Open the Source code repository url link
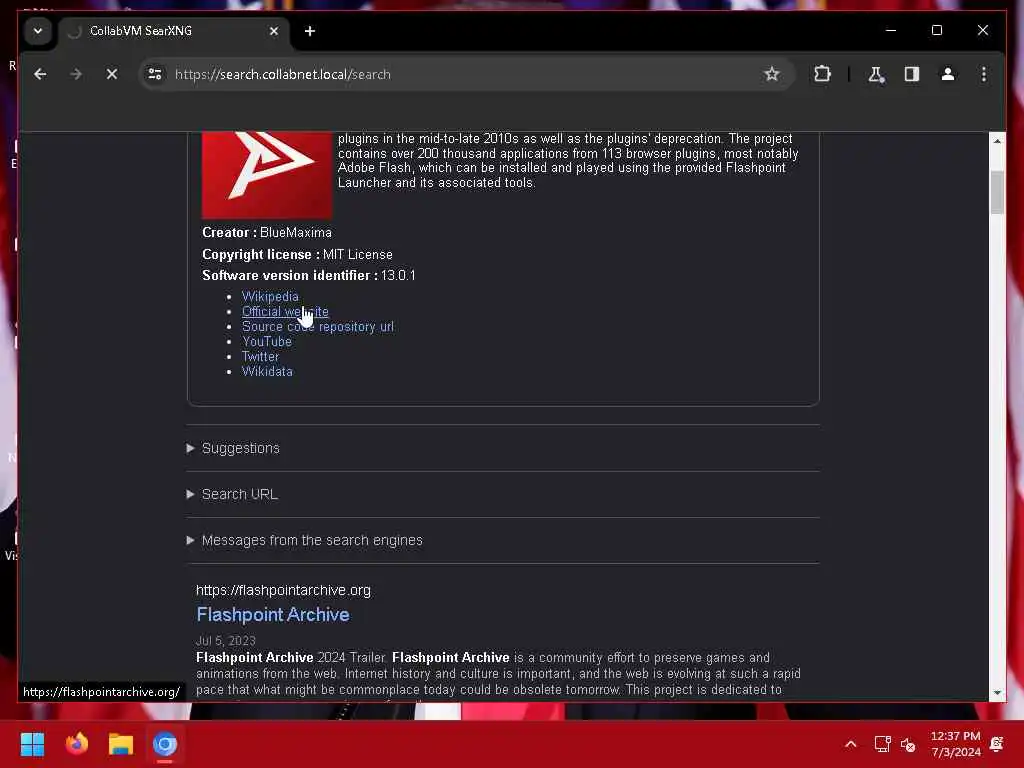Screen dimensions: 1024x768 (x=317, y=327)
